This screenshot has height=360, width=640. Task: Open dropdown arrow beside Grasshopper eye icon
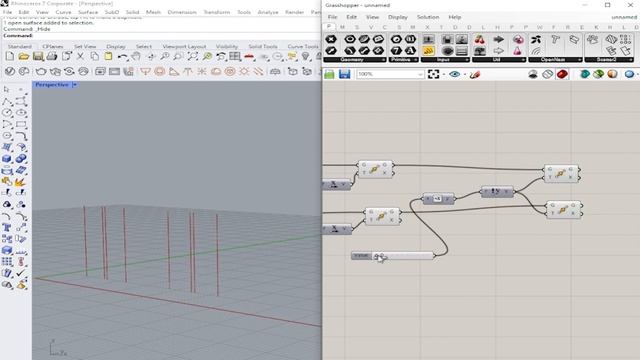point(464,74)
